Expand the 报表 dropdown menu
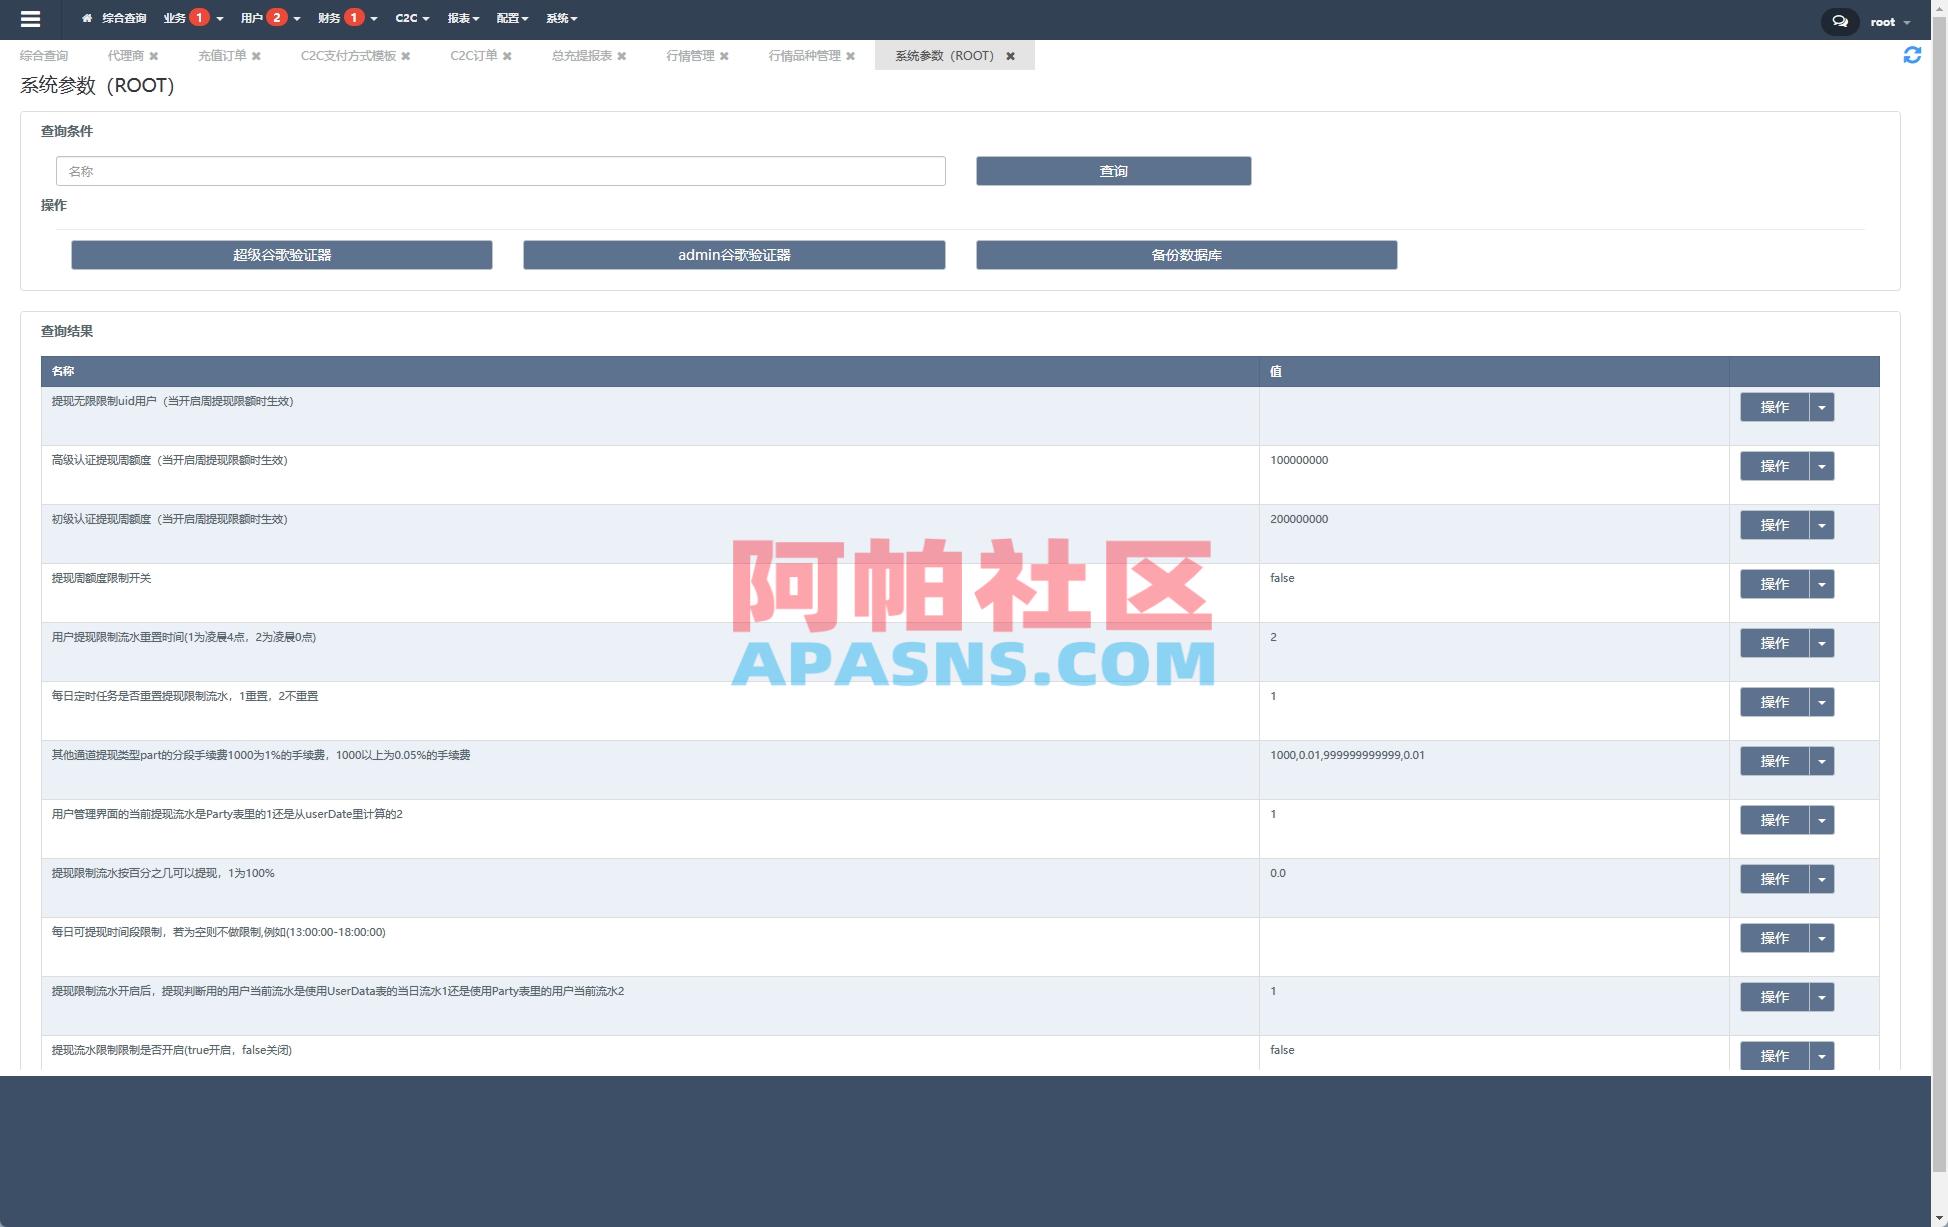This screenshot has height=1227, width=1948. (x=462, y=18)
